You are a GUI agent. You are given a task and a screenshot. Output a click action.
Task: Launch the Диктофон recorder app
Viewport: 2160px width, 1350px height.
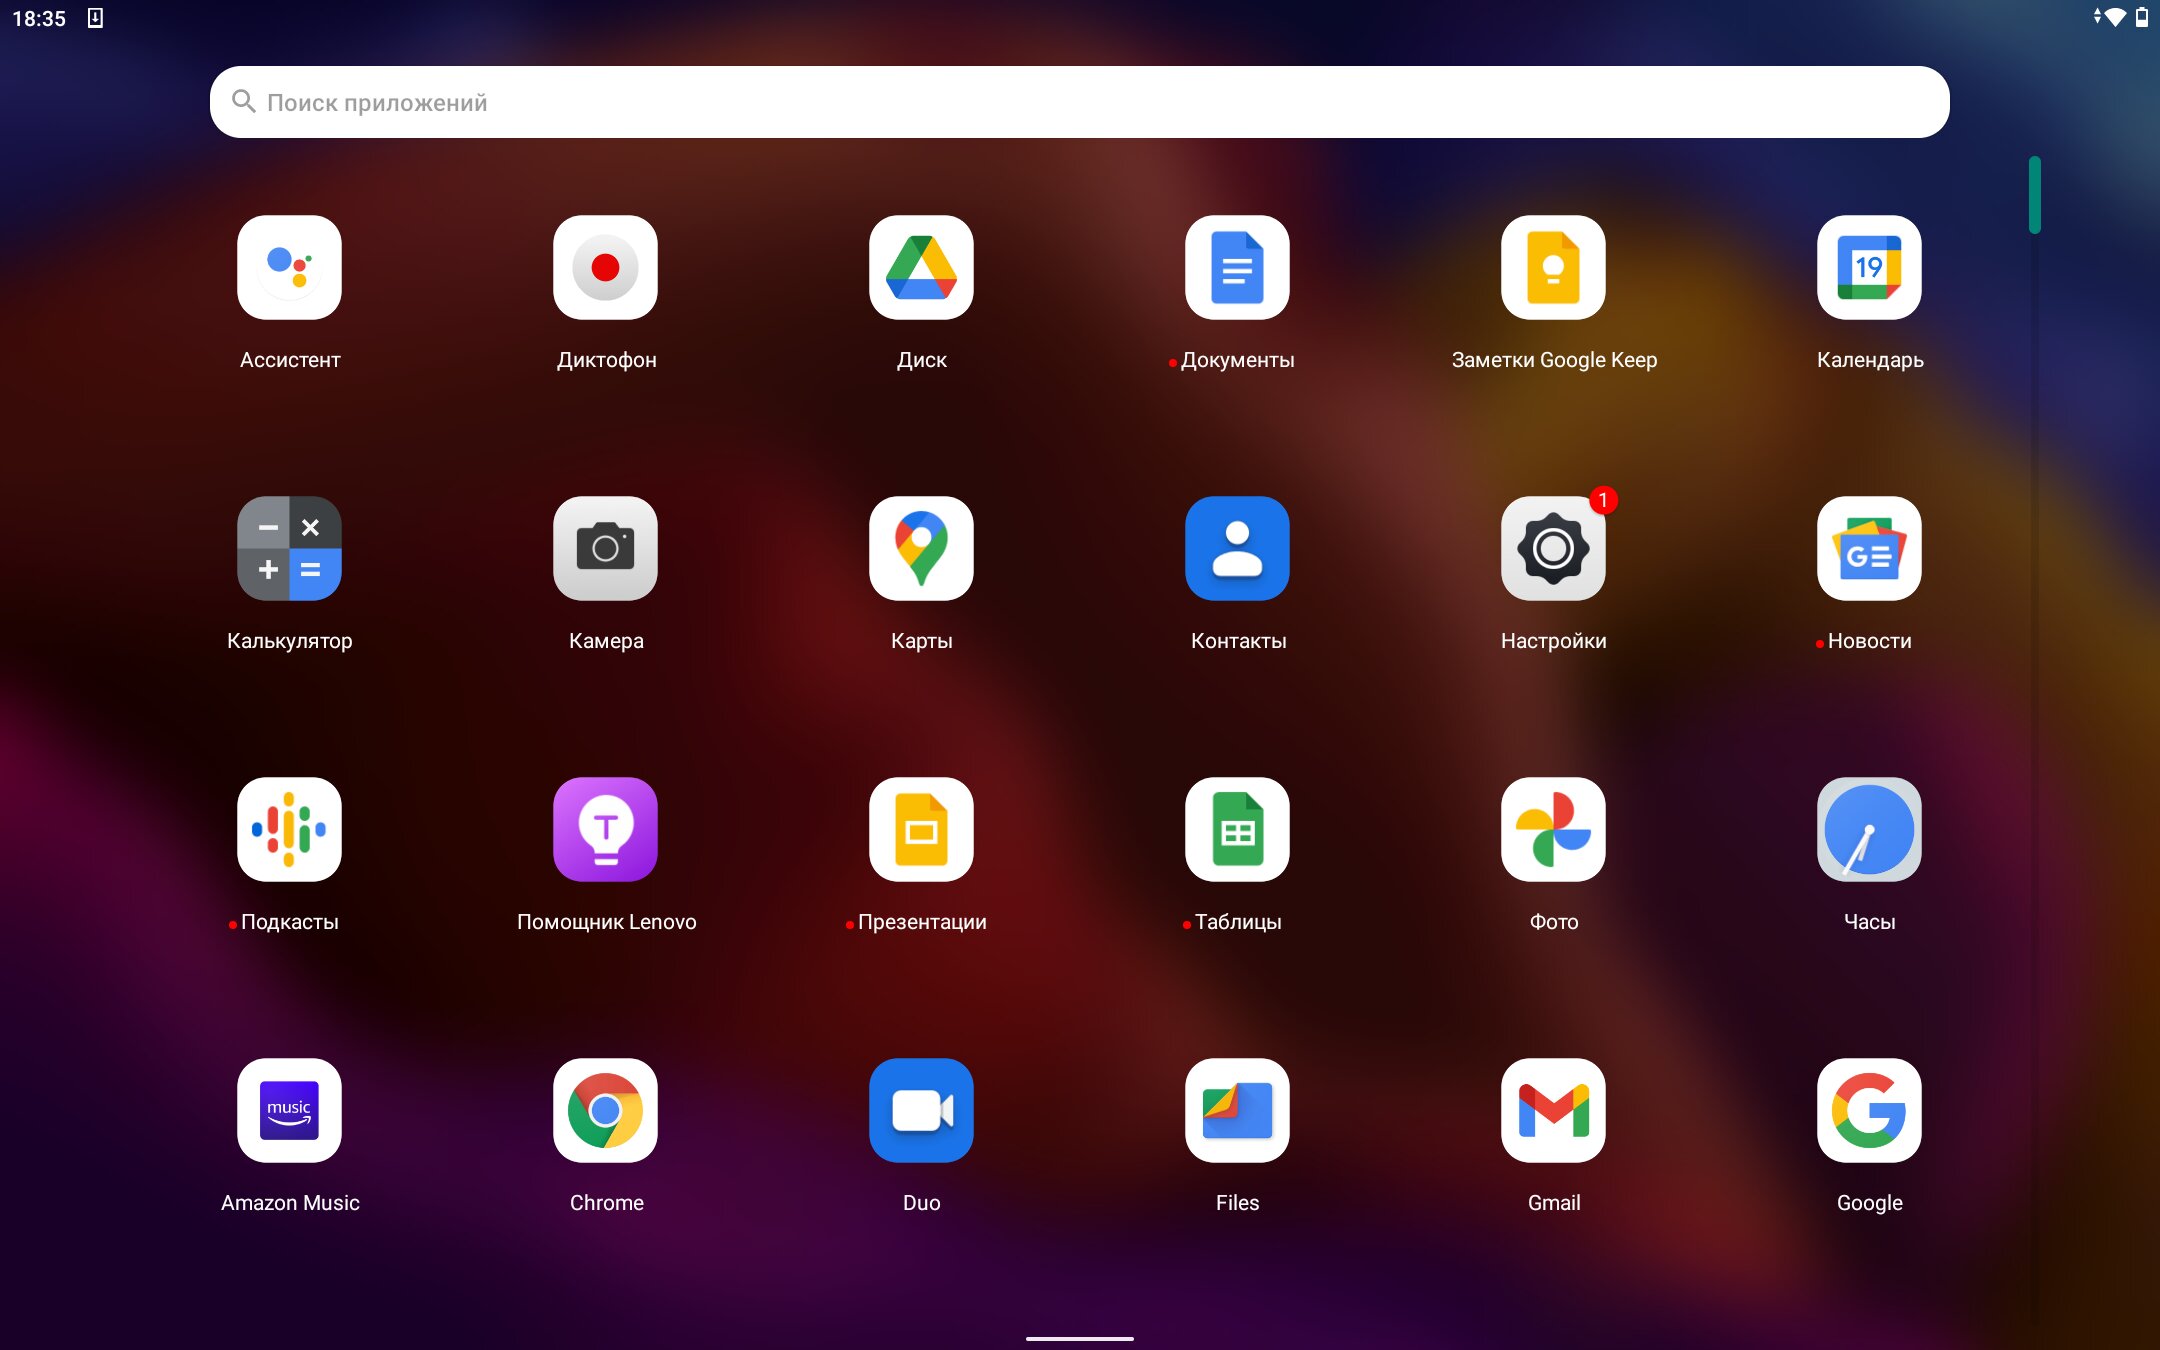pyautogui.click(x=605, y=268)
